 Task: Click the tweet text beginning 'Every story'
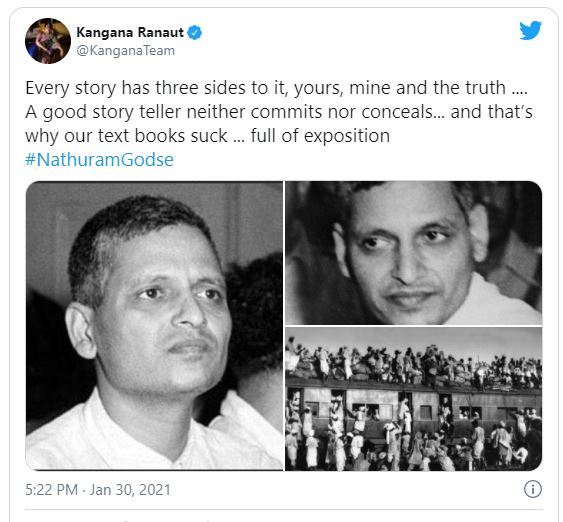pos(276,88)
